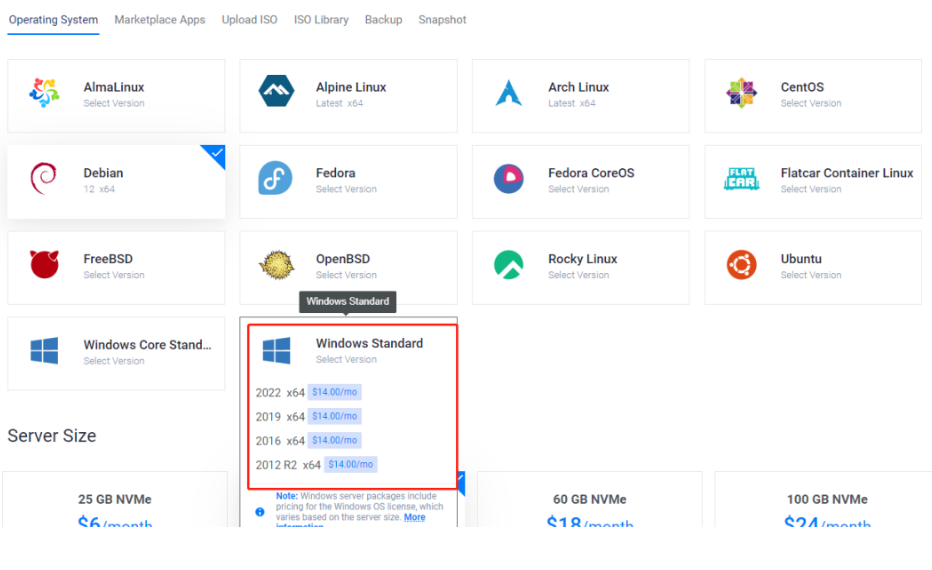Follow the More information link

[x=414, y=518]
